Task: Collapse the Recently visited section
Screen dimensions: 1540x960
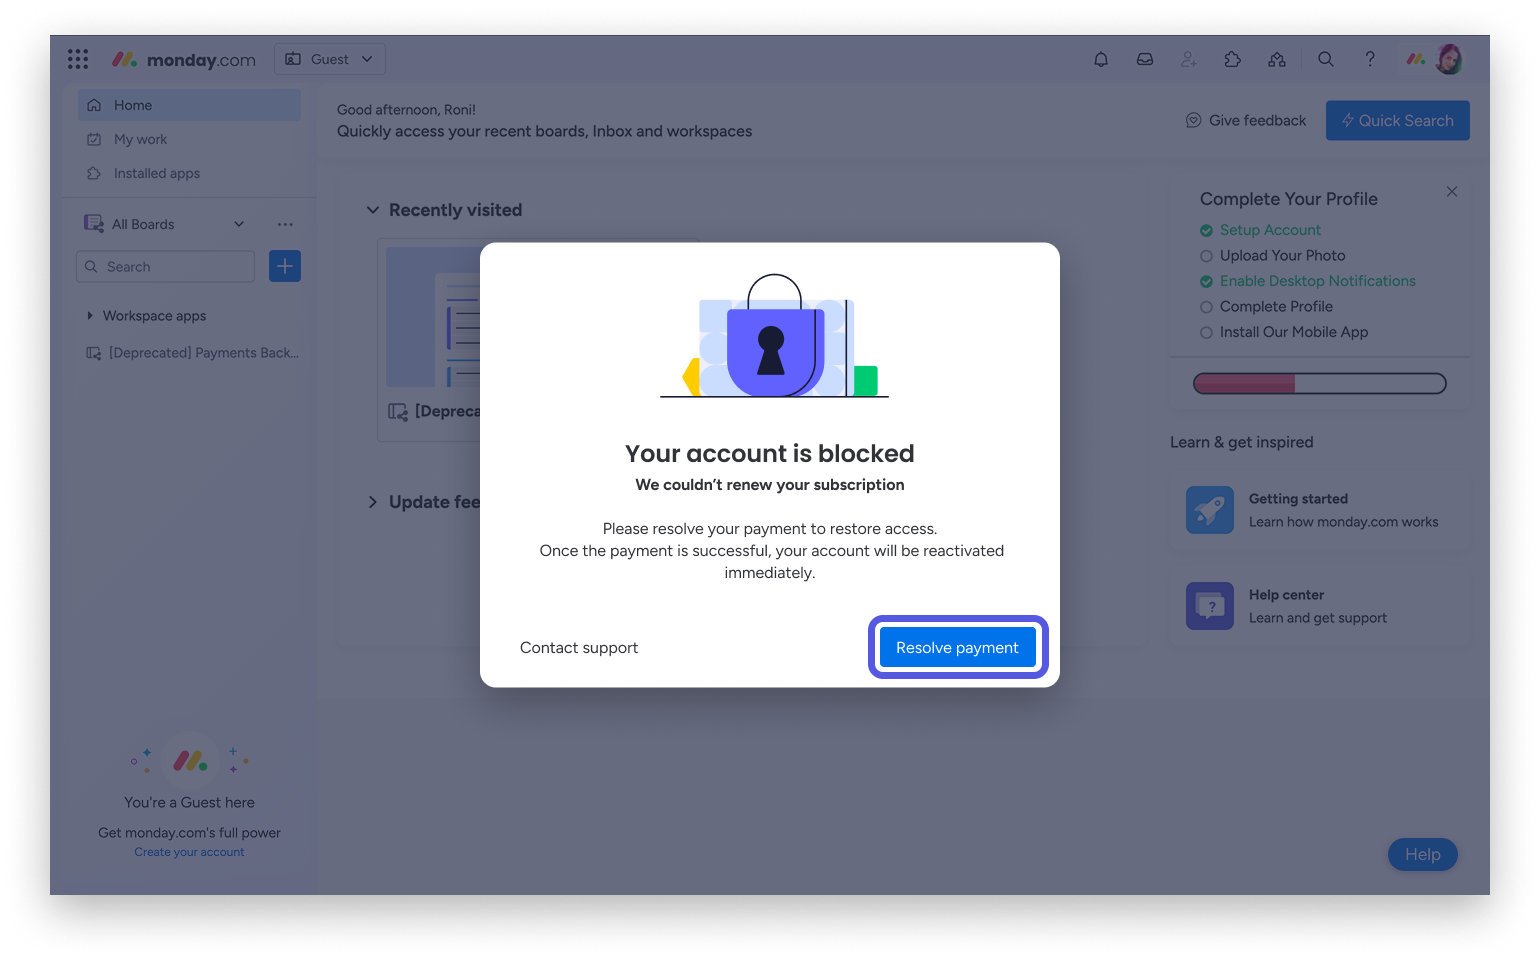Action: click(373, 210)
